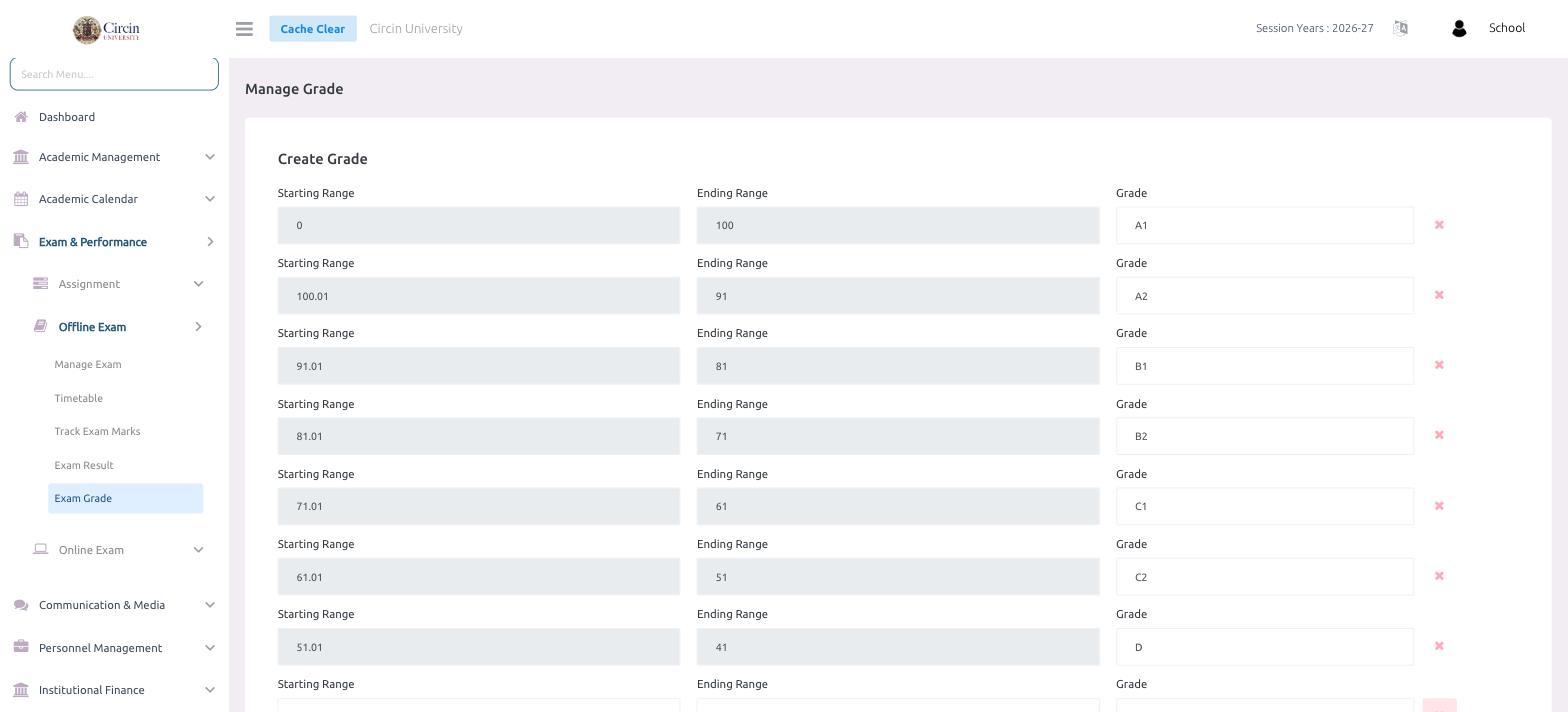Click the Grade field containing A1
The height and width of the screenshot is (712, 1568).
1265,225
